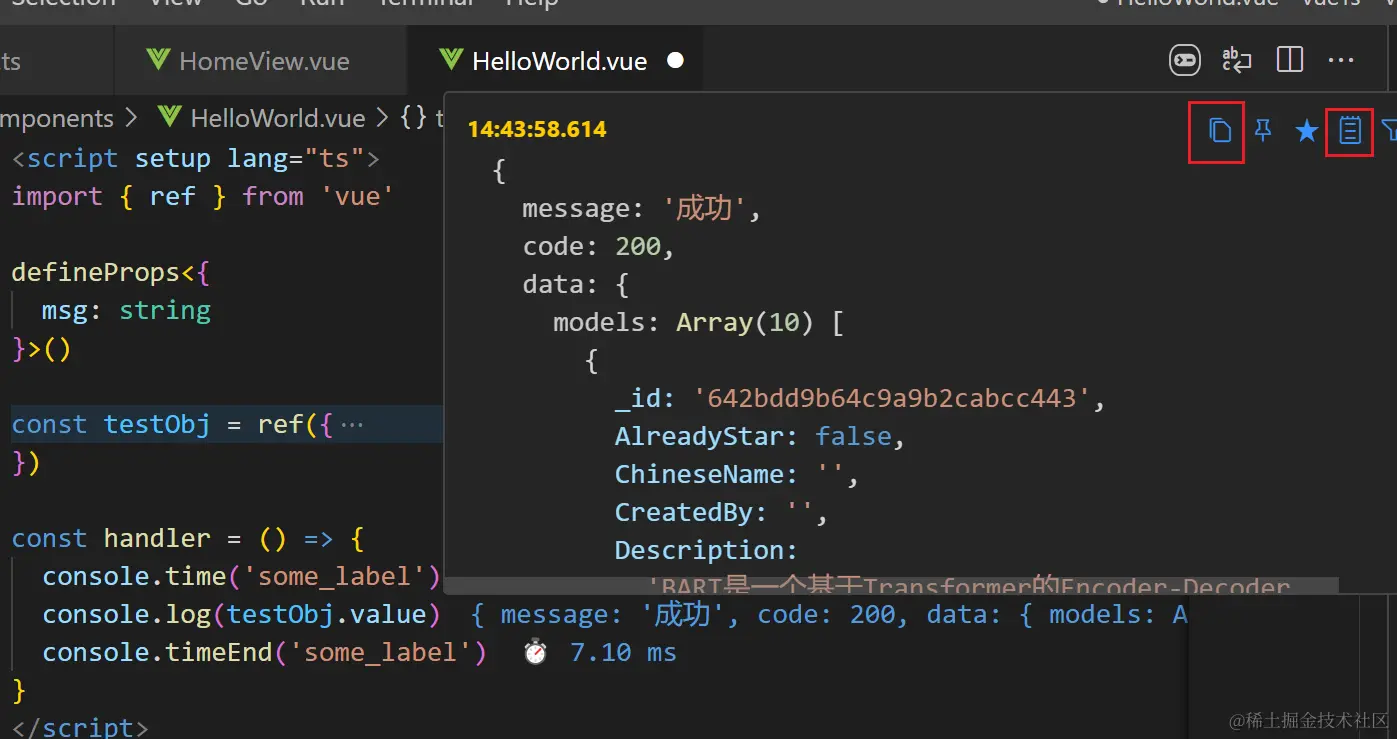Click the models: Array(10) line

(698, 323)
